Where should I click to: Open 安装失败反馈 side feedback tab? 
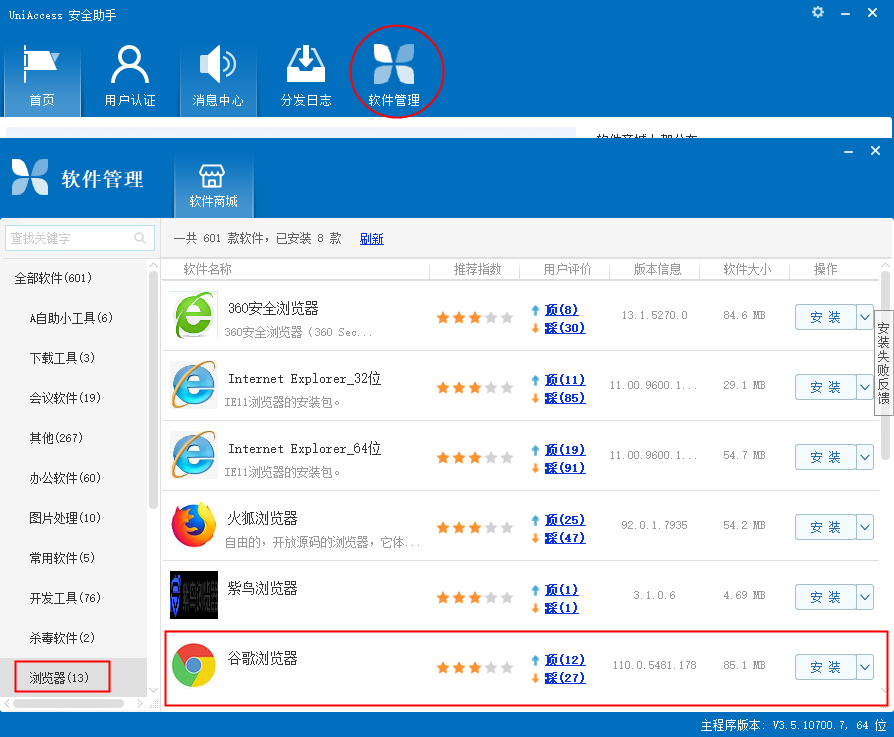pyautogui.click(x=883, y=362)
